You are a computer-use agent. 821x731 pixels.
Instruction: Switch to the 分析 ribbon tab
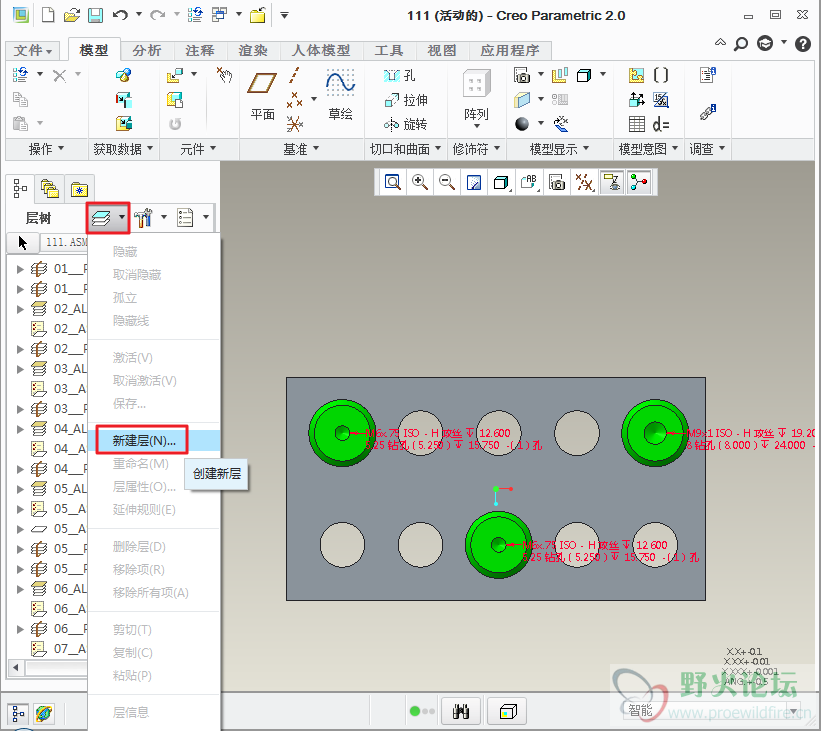[147, 50]
